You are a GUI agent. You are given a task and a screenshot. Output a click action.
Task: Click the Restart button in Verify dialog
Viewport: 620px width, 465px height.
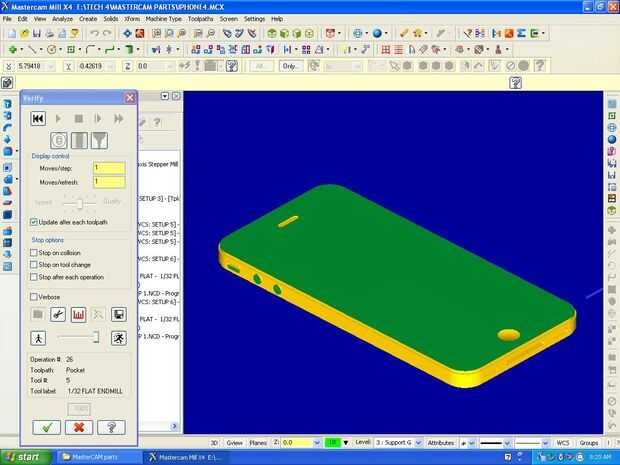click(x=38, y=119)
